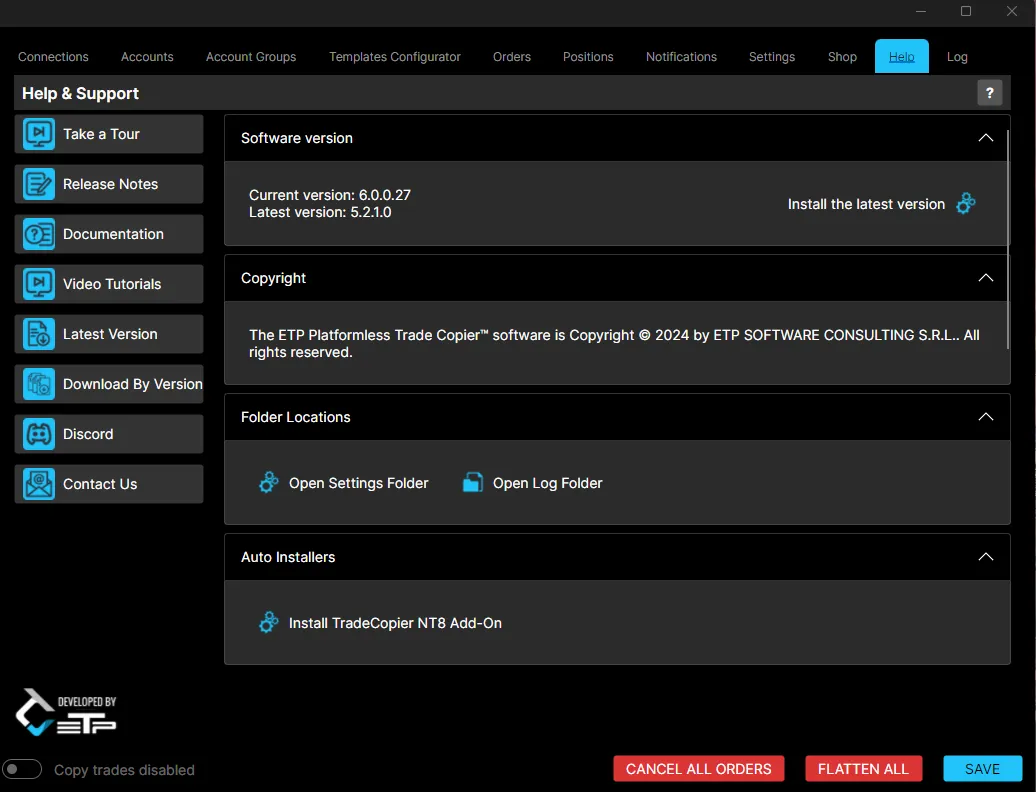Click the Latest Version download icon
Image resolution: width=1036 pixels, height=792 pixels.
[x=39, y=334]
